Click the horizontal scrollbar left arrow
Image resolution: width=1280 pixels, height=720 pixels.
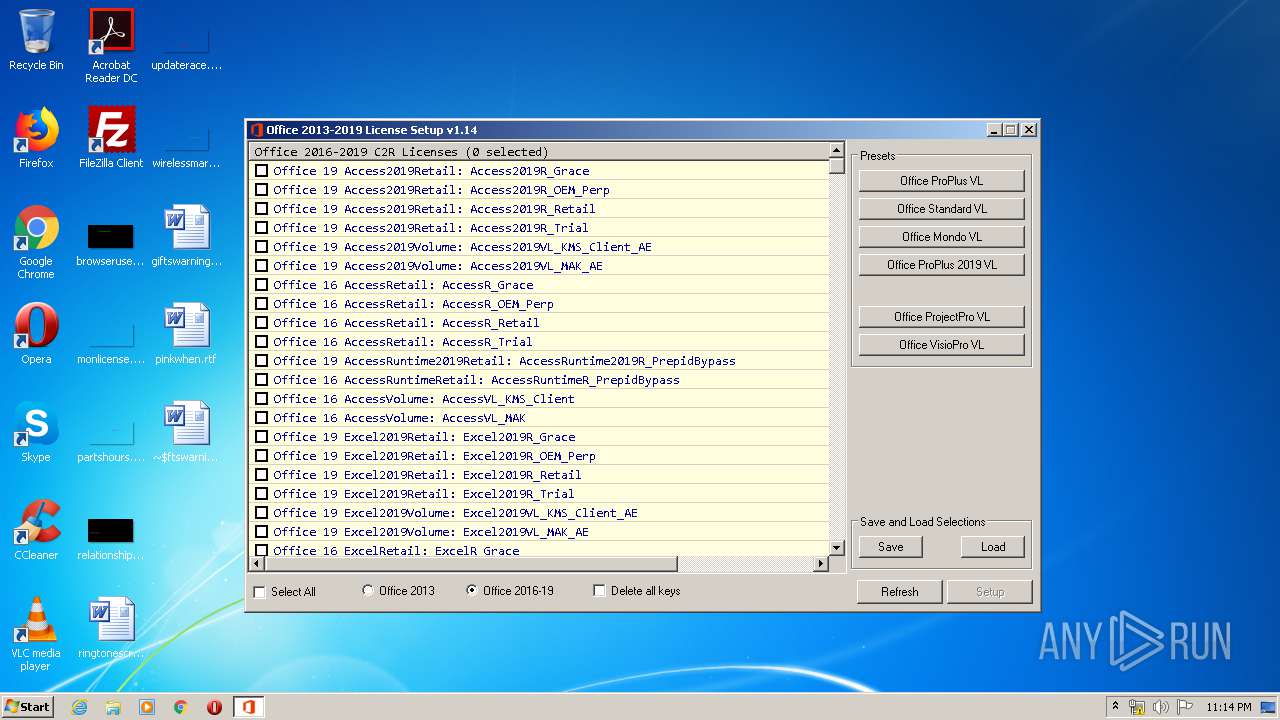click(x=257, y=564)
